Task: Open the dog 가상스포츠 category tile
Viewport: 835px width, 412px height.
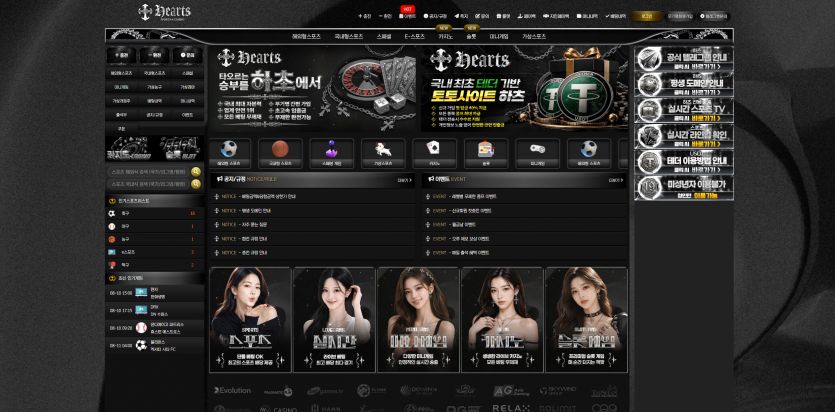Action: pyautogui.click(x=383, y=153)
